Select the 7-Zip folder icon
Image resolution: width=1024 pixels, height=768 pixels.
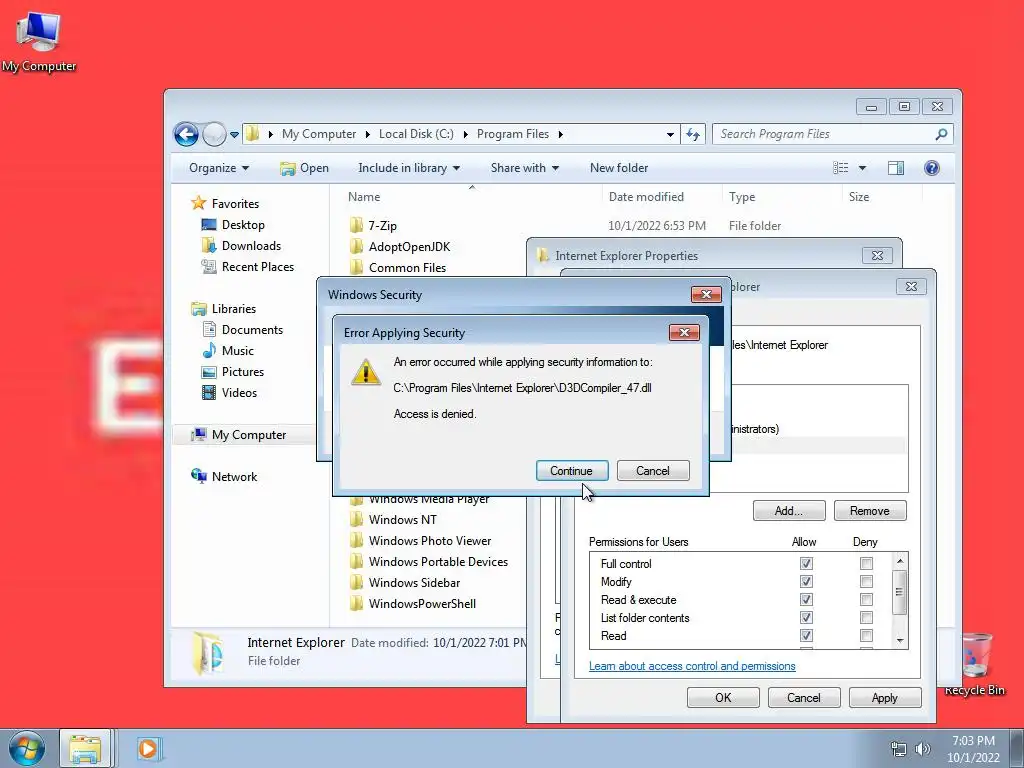(357, 226)
